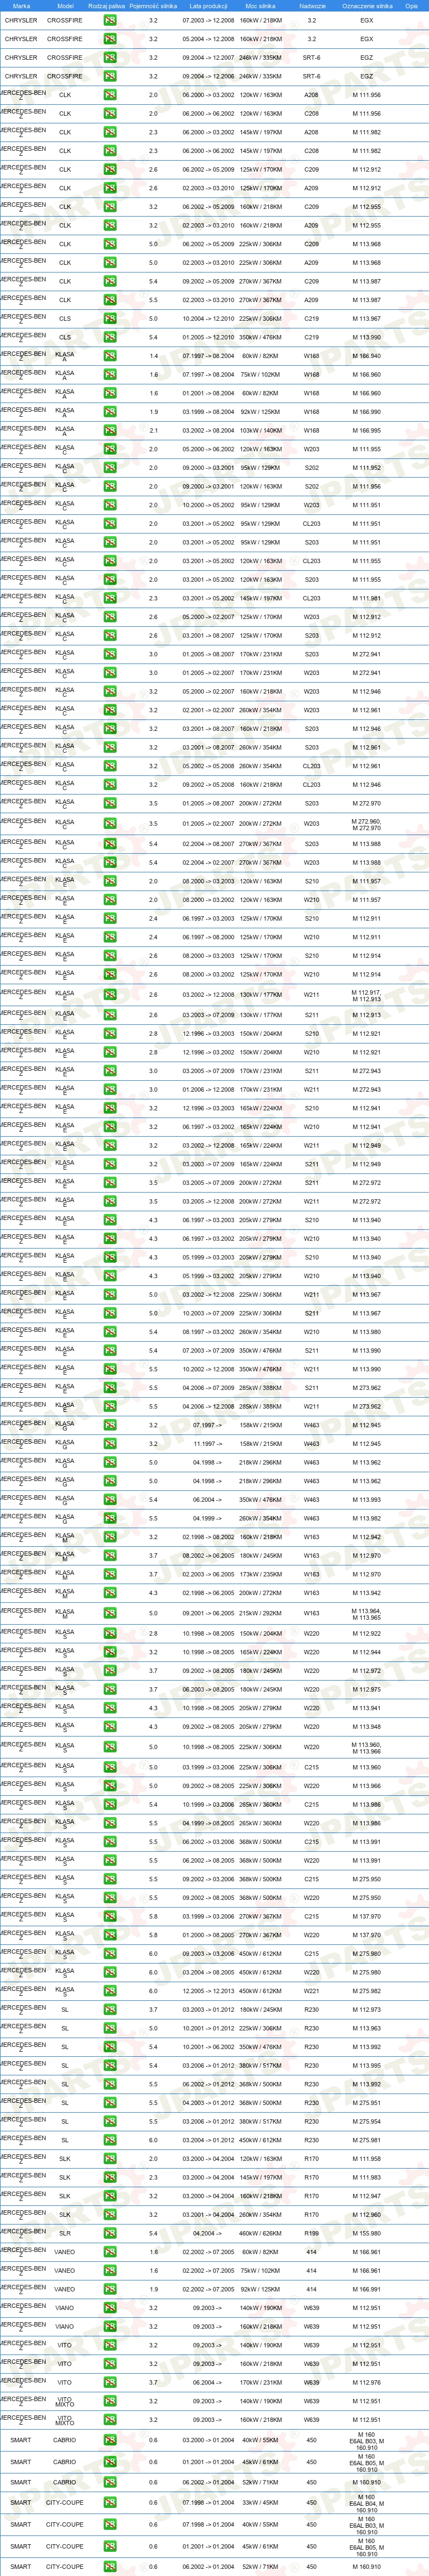The image size is (429, 2576).
Task: Click the Marka column header
Action: pyautogui.click(x=21, y=5)
